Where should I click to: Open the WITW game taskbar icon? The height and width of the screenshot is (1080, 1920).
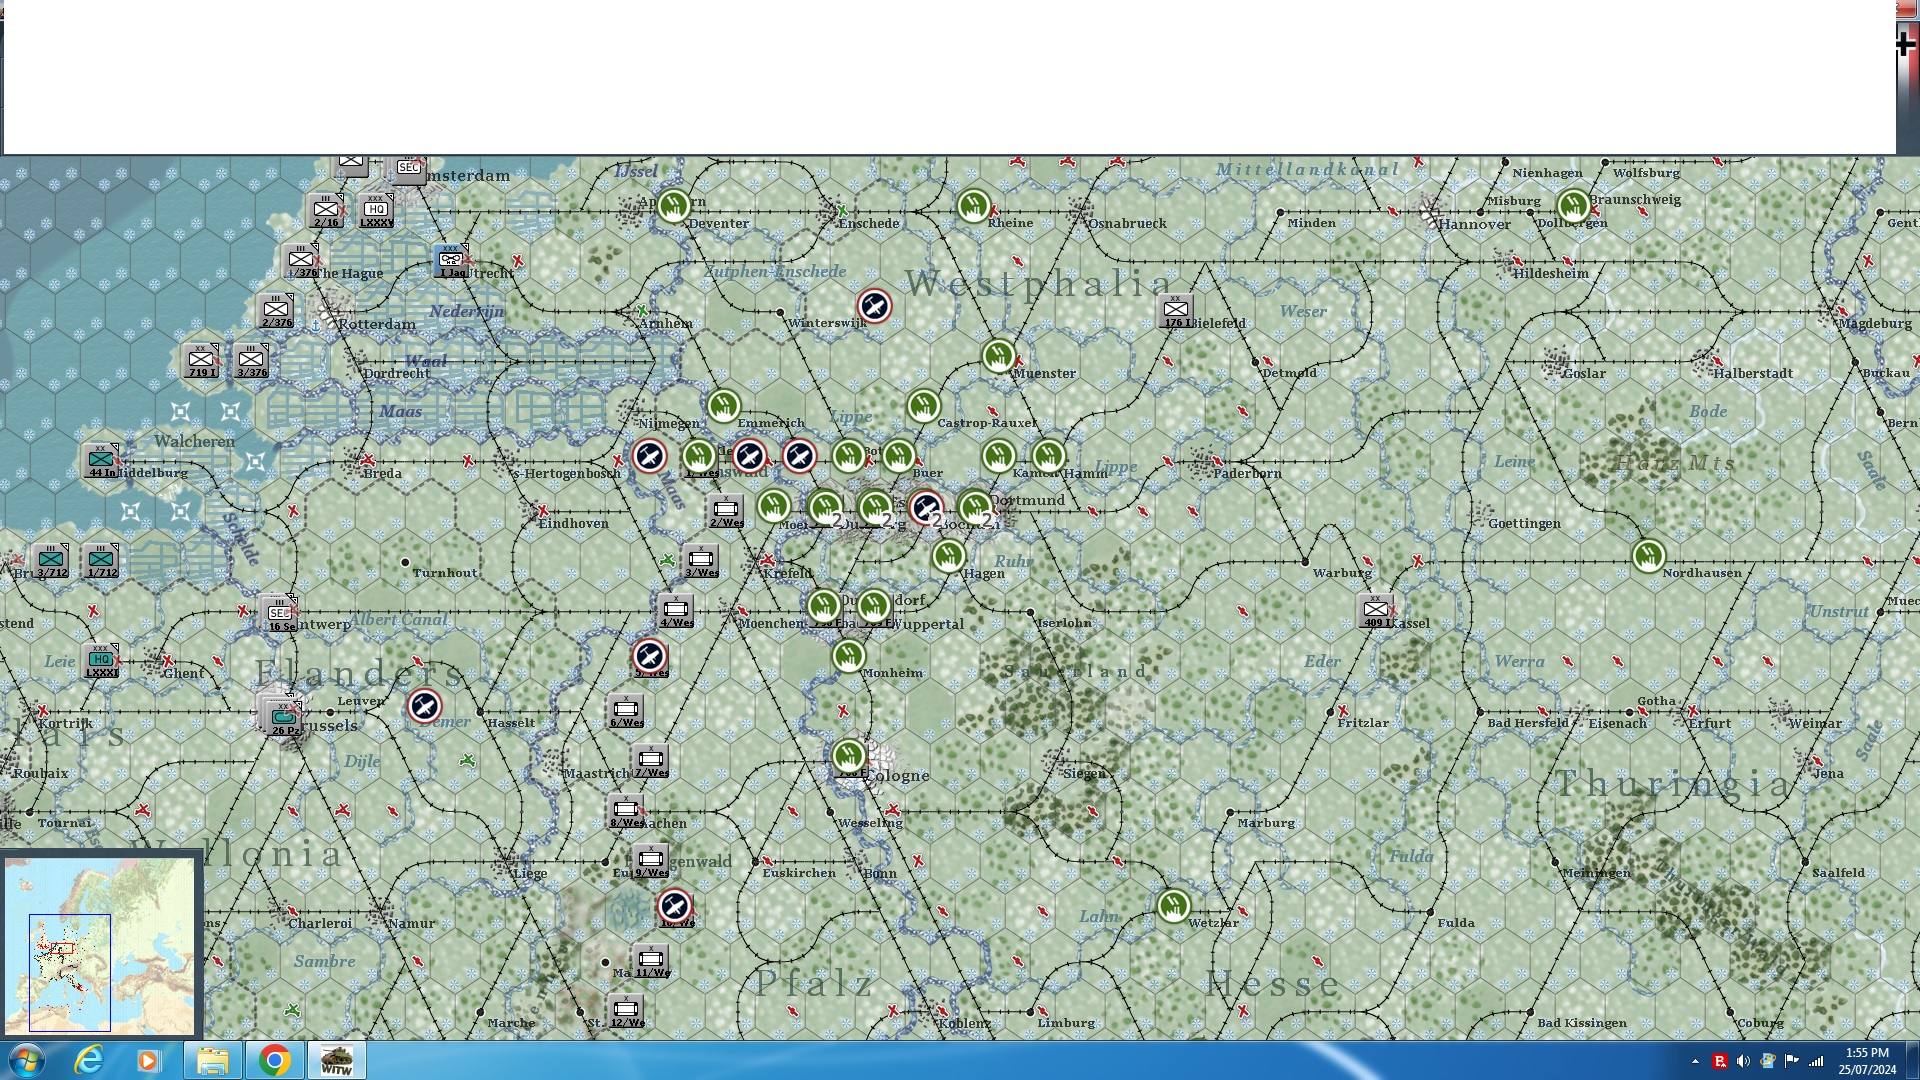click(336, 1060)
